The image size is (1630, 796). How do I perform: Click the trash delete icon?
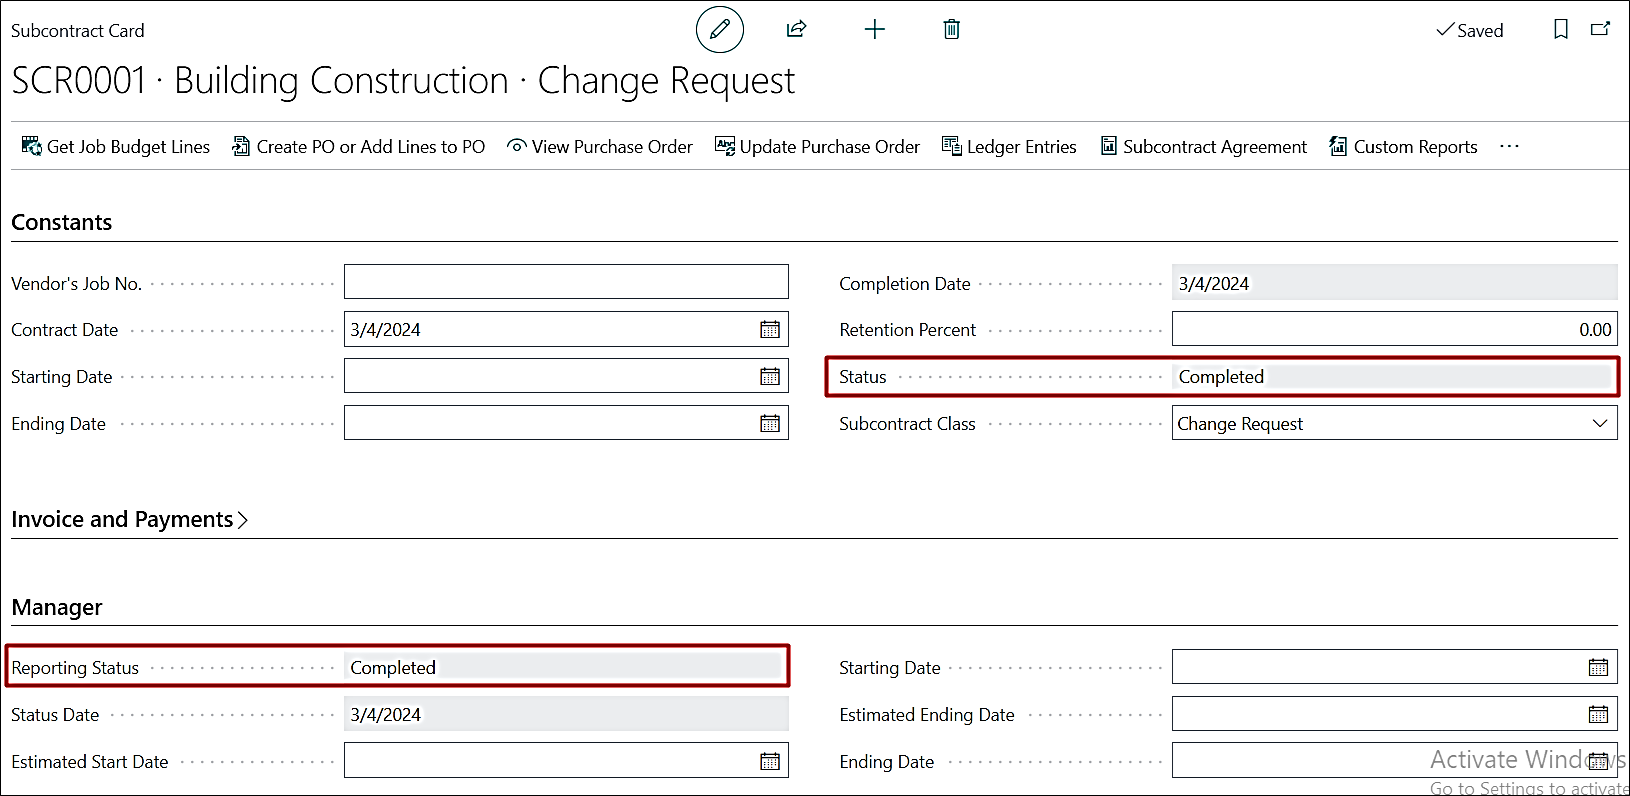pos(951,29)
